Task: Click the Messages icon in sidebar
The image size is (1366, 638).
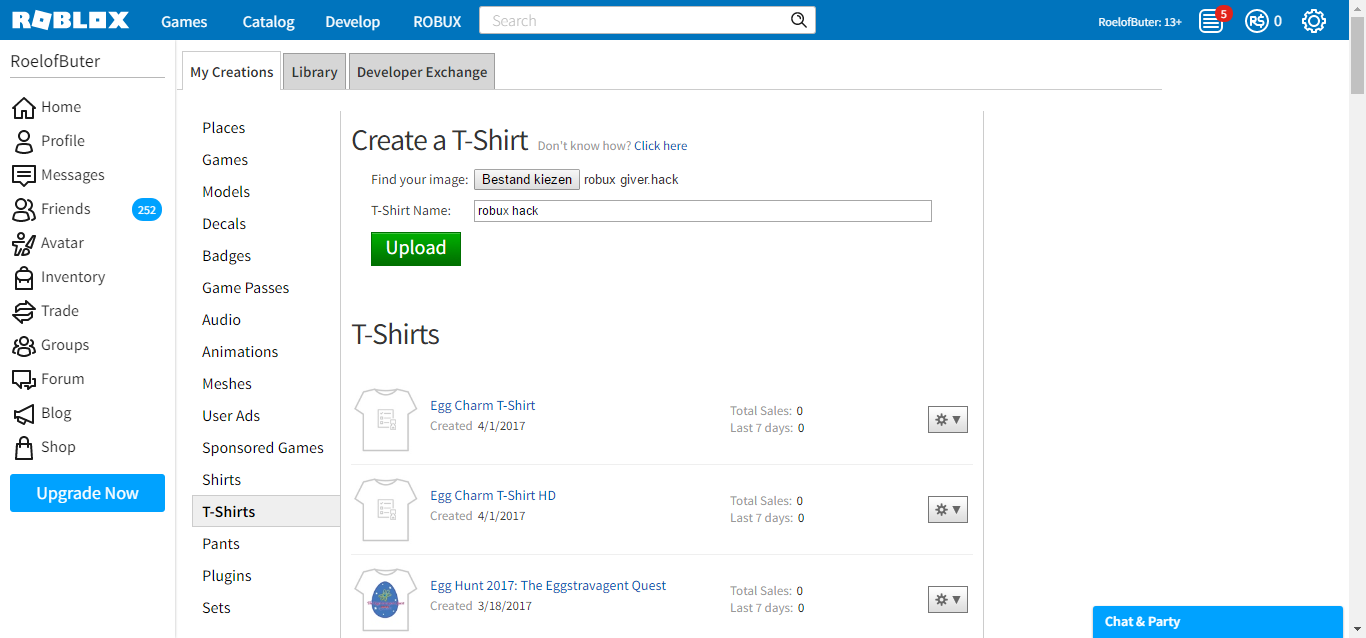Action: (23, 175)
